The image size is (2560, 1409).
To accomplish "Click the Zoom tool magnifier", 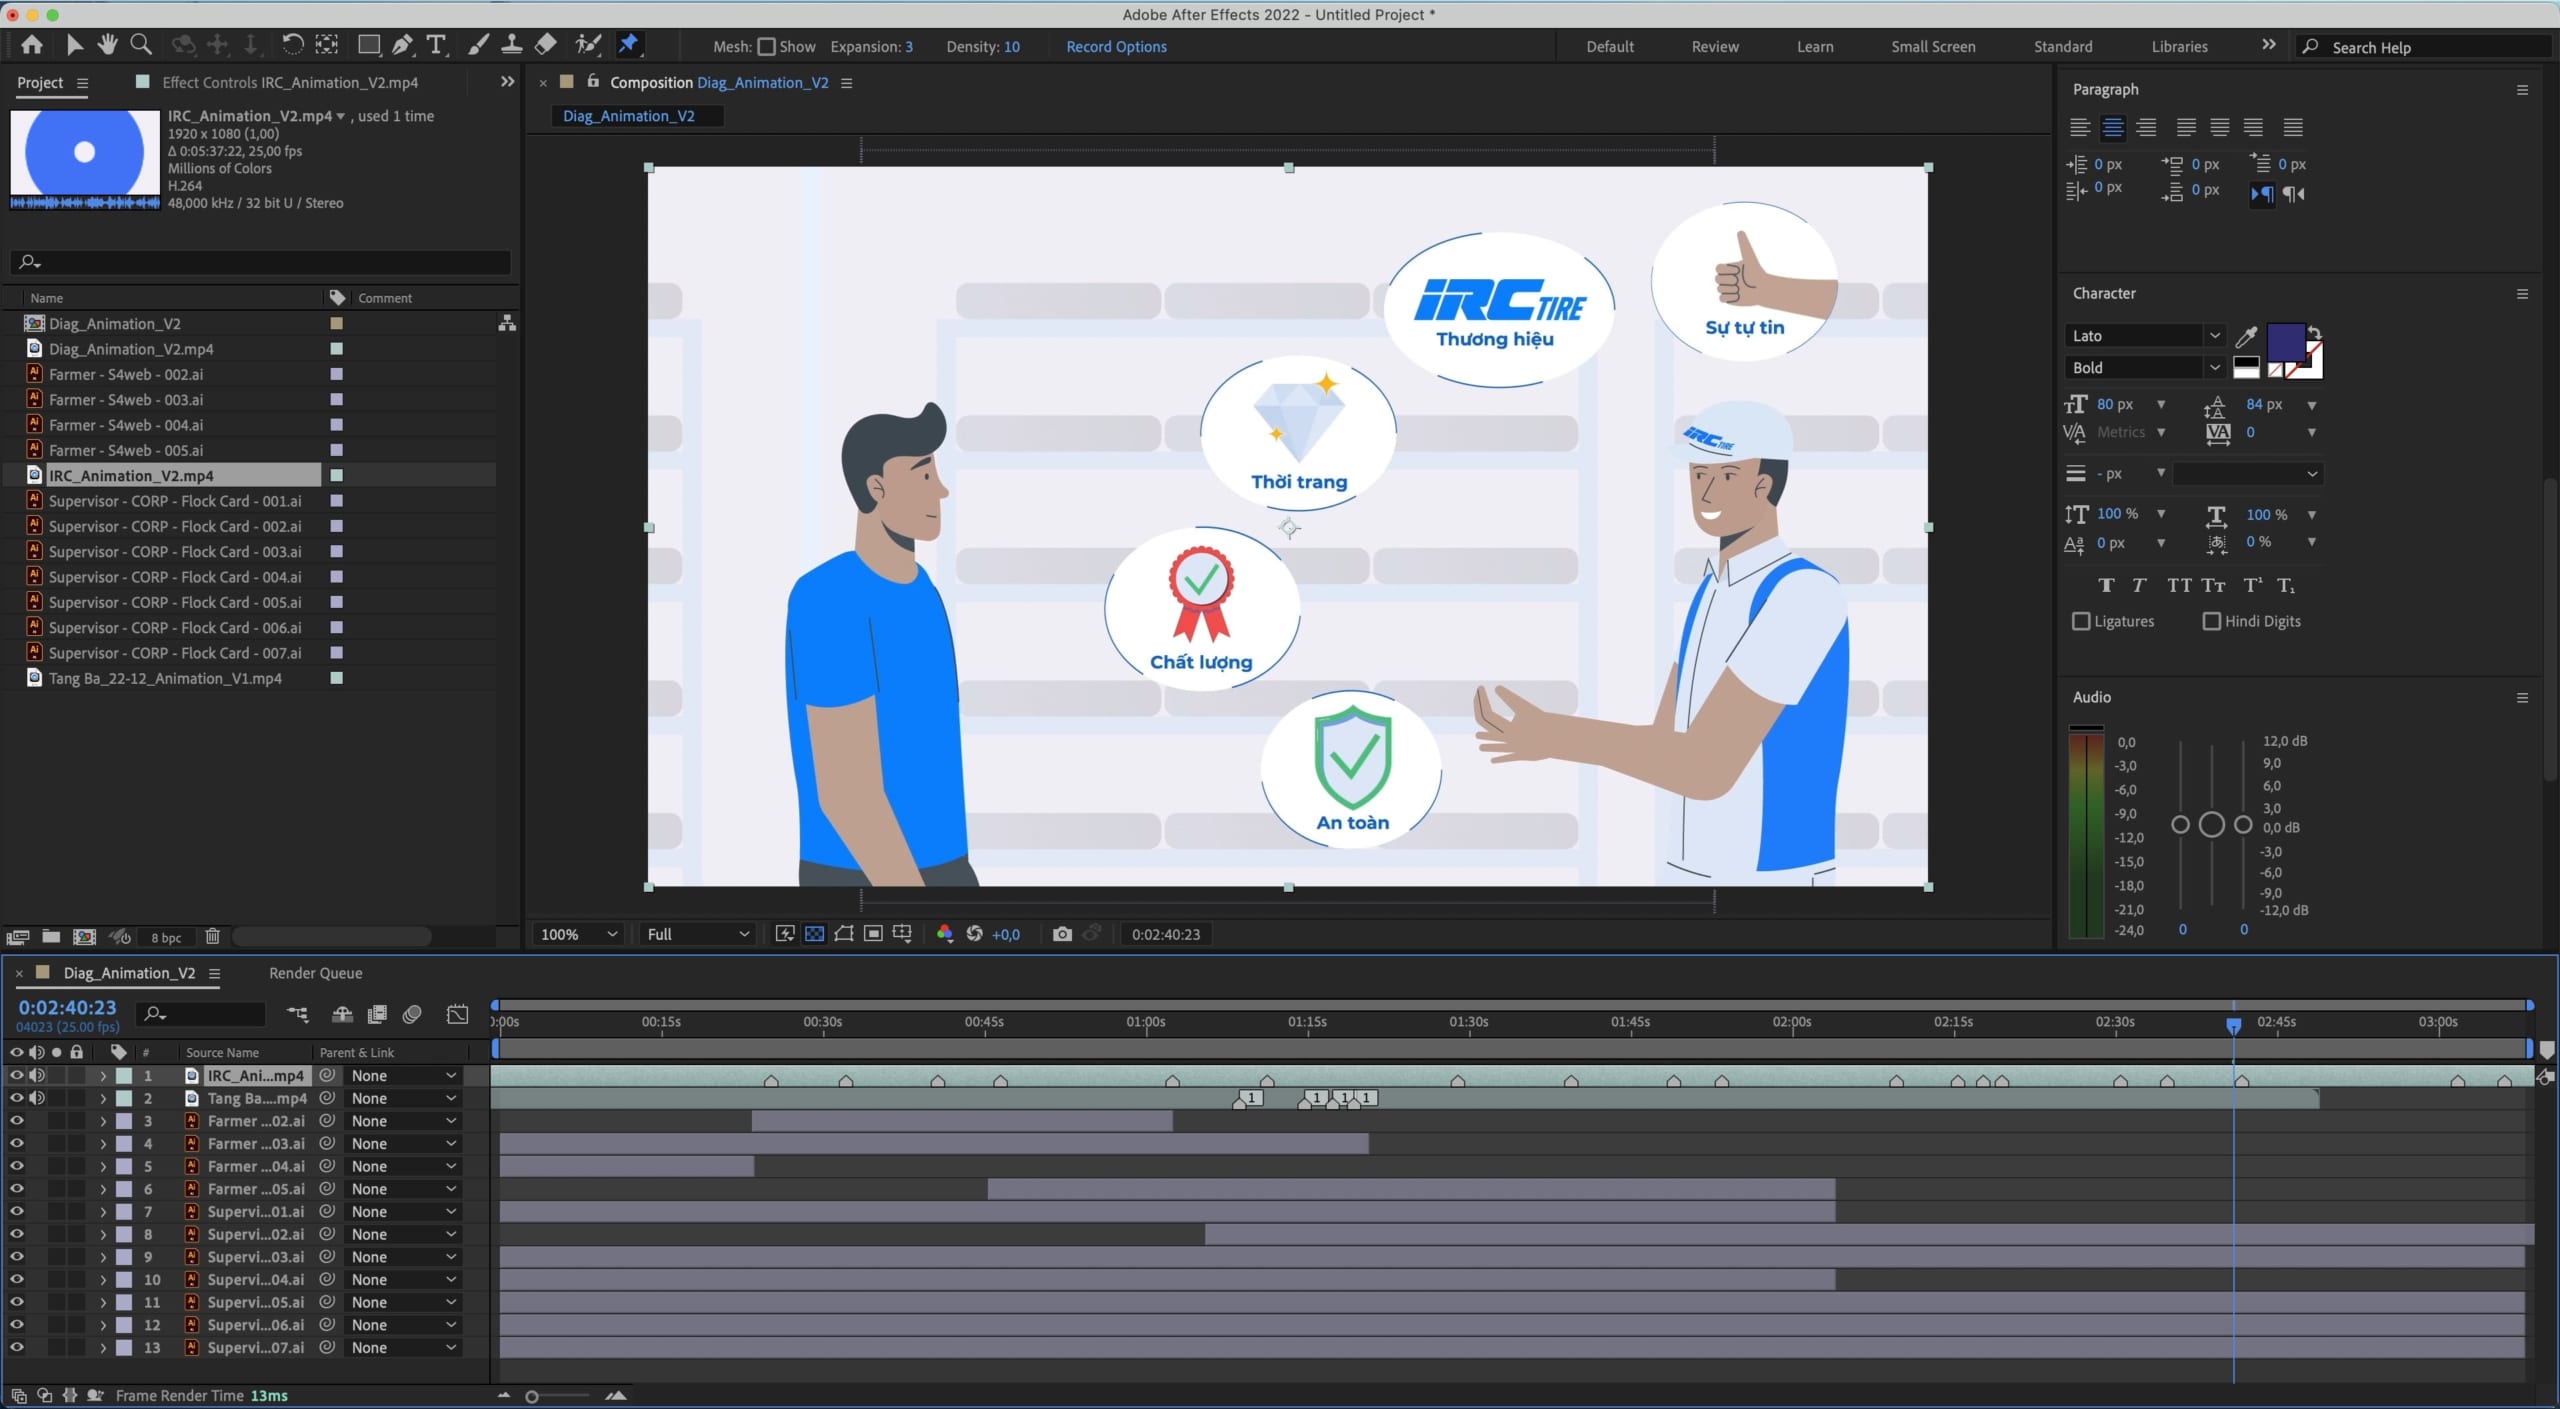I will [x=141, y=45].
